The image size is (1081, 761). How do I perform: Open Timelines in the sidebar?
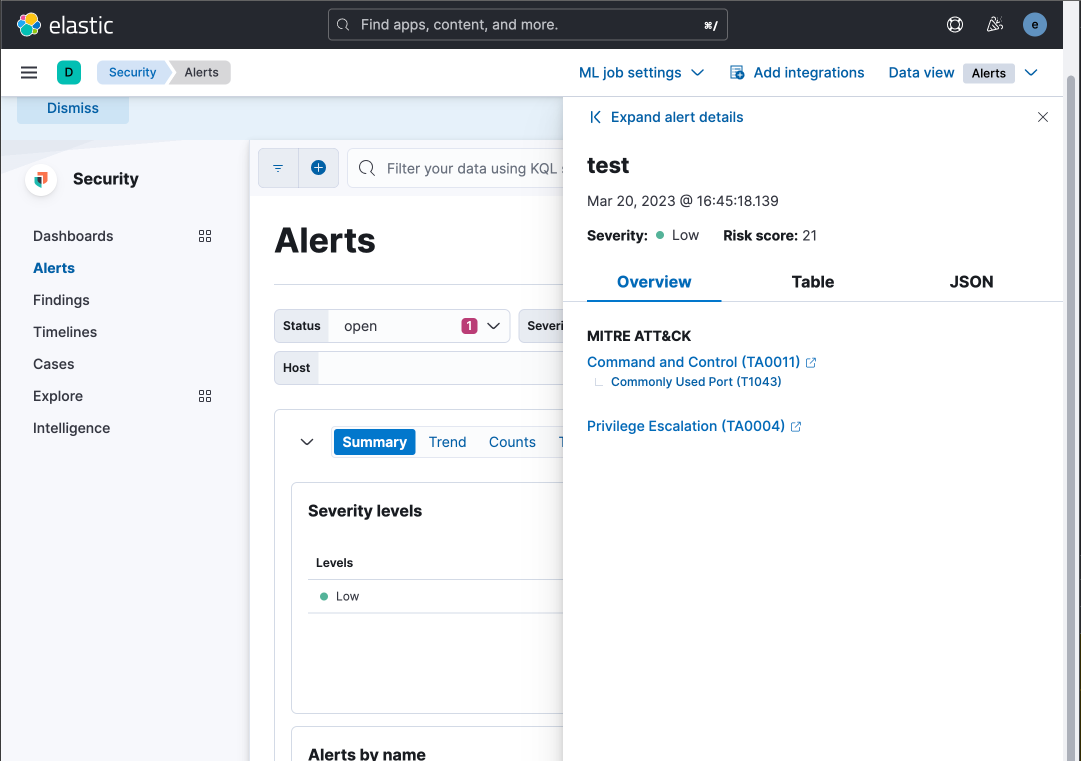pyautogui.click(x=65, y=332)
